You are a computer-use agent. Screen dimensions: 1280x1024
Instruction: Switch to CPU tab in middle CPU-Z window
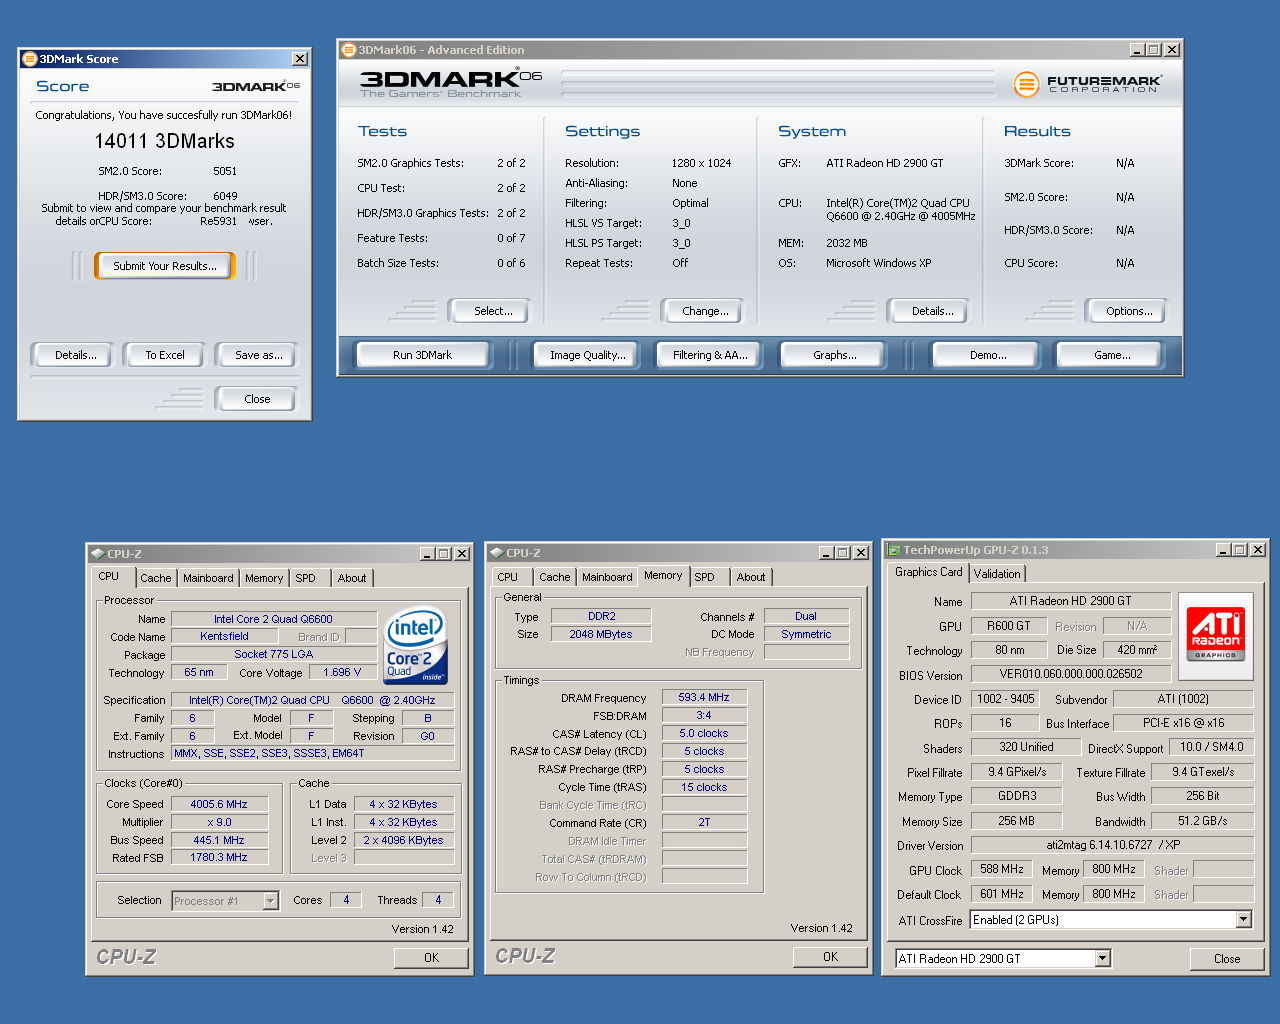pyautogui.click(x=508, y=577)
